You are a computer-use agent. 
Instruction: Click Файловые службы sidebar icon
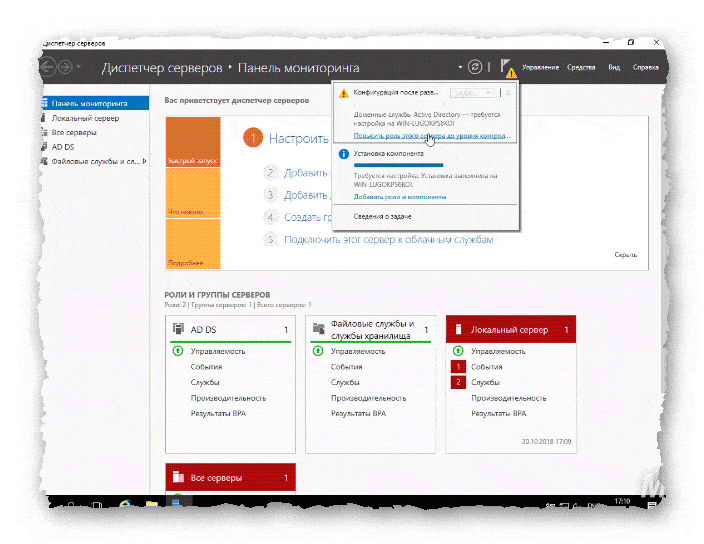pos(44,161)
